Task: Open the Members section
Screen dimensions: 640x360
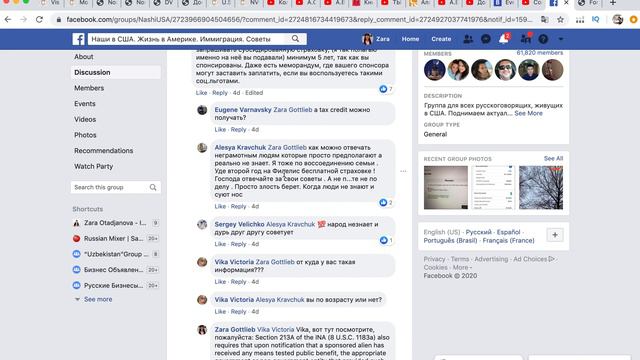Action: coord(89,88)
